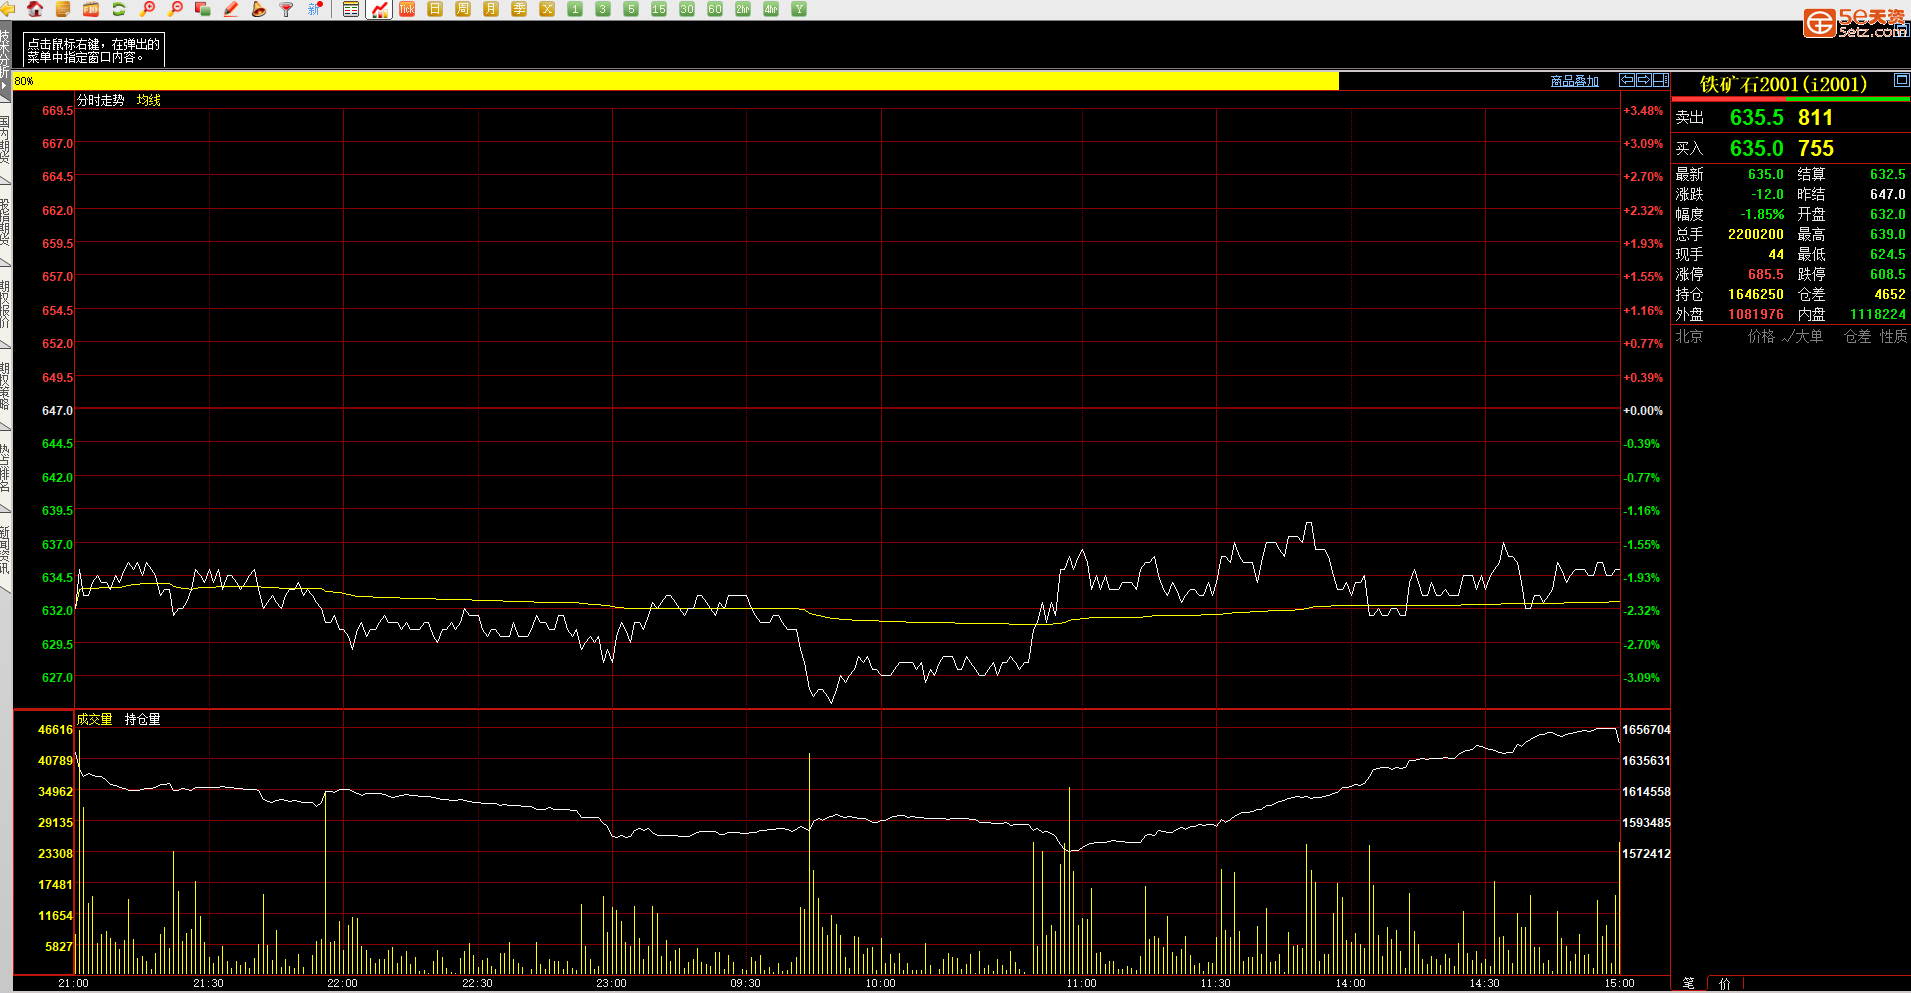
Task: Expand the split-panel layout icon
Action: [x=1660, y=80]
